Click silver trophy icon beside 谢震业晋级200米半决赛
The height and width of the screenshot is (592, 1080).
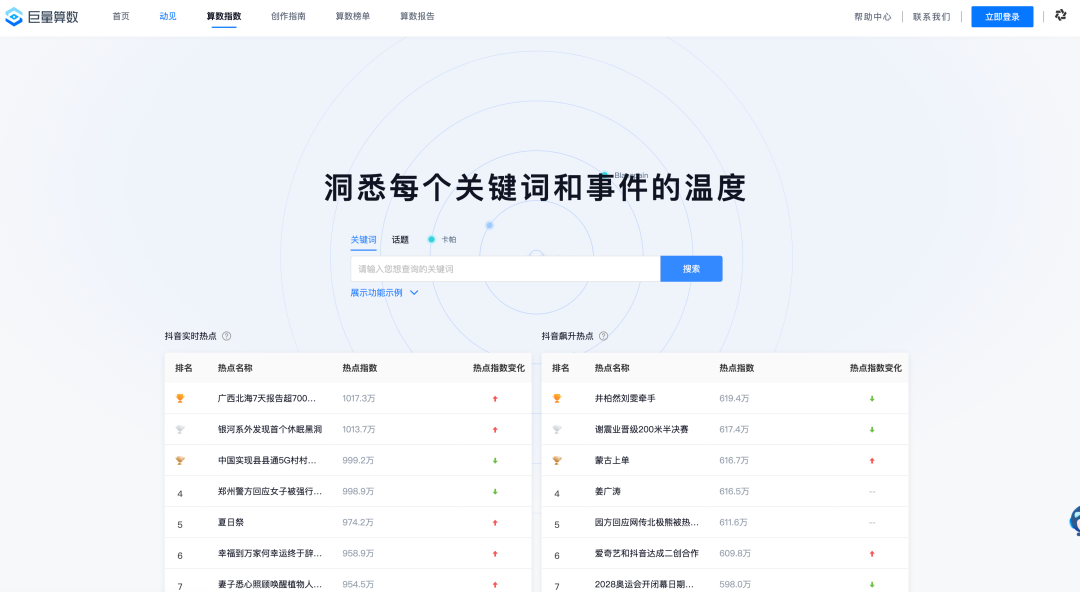click(x=557, y=429)
